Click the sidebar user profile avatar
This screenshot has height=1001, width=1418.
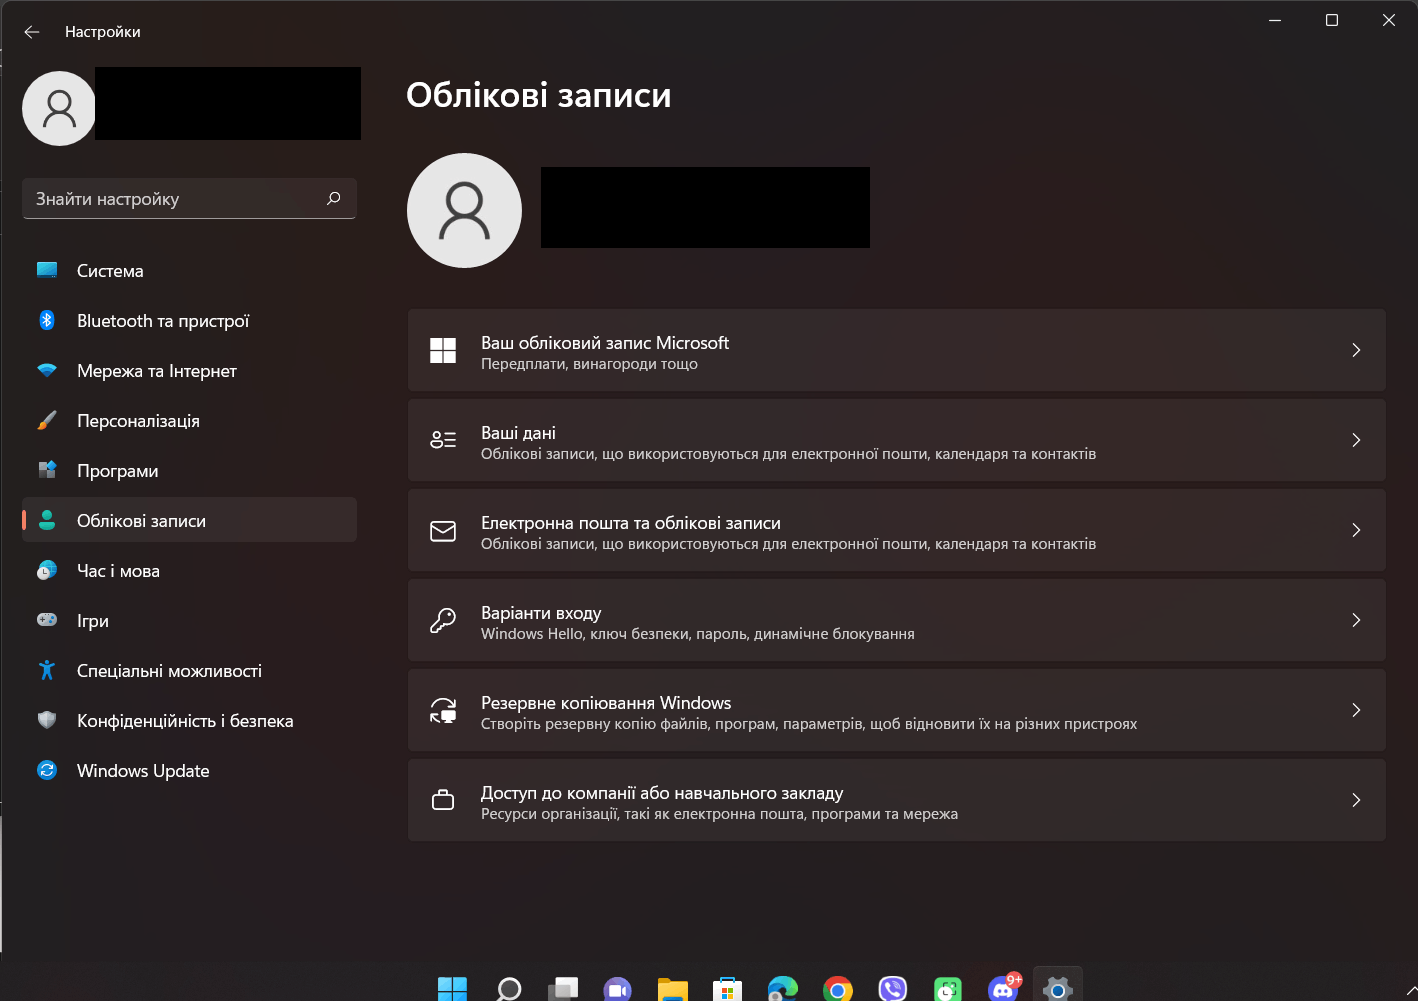tap(59, 108)
